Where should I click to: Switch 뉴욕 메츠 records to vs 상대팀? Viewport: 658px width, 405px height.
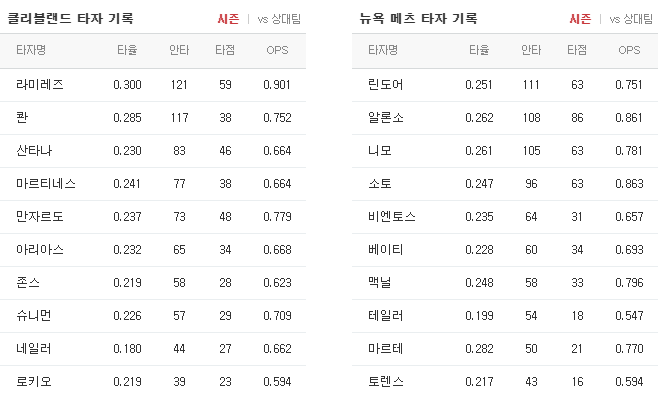click(x=631, y=19)
